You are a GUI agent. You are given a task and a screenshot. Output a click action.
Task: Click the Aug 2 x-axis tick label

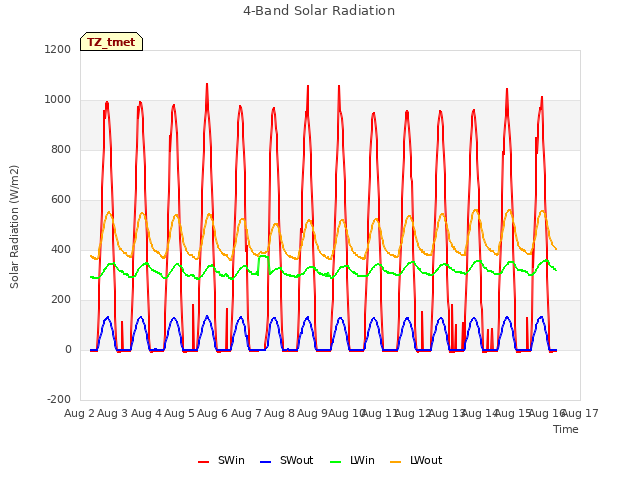pos(79,413)
